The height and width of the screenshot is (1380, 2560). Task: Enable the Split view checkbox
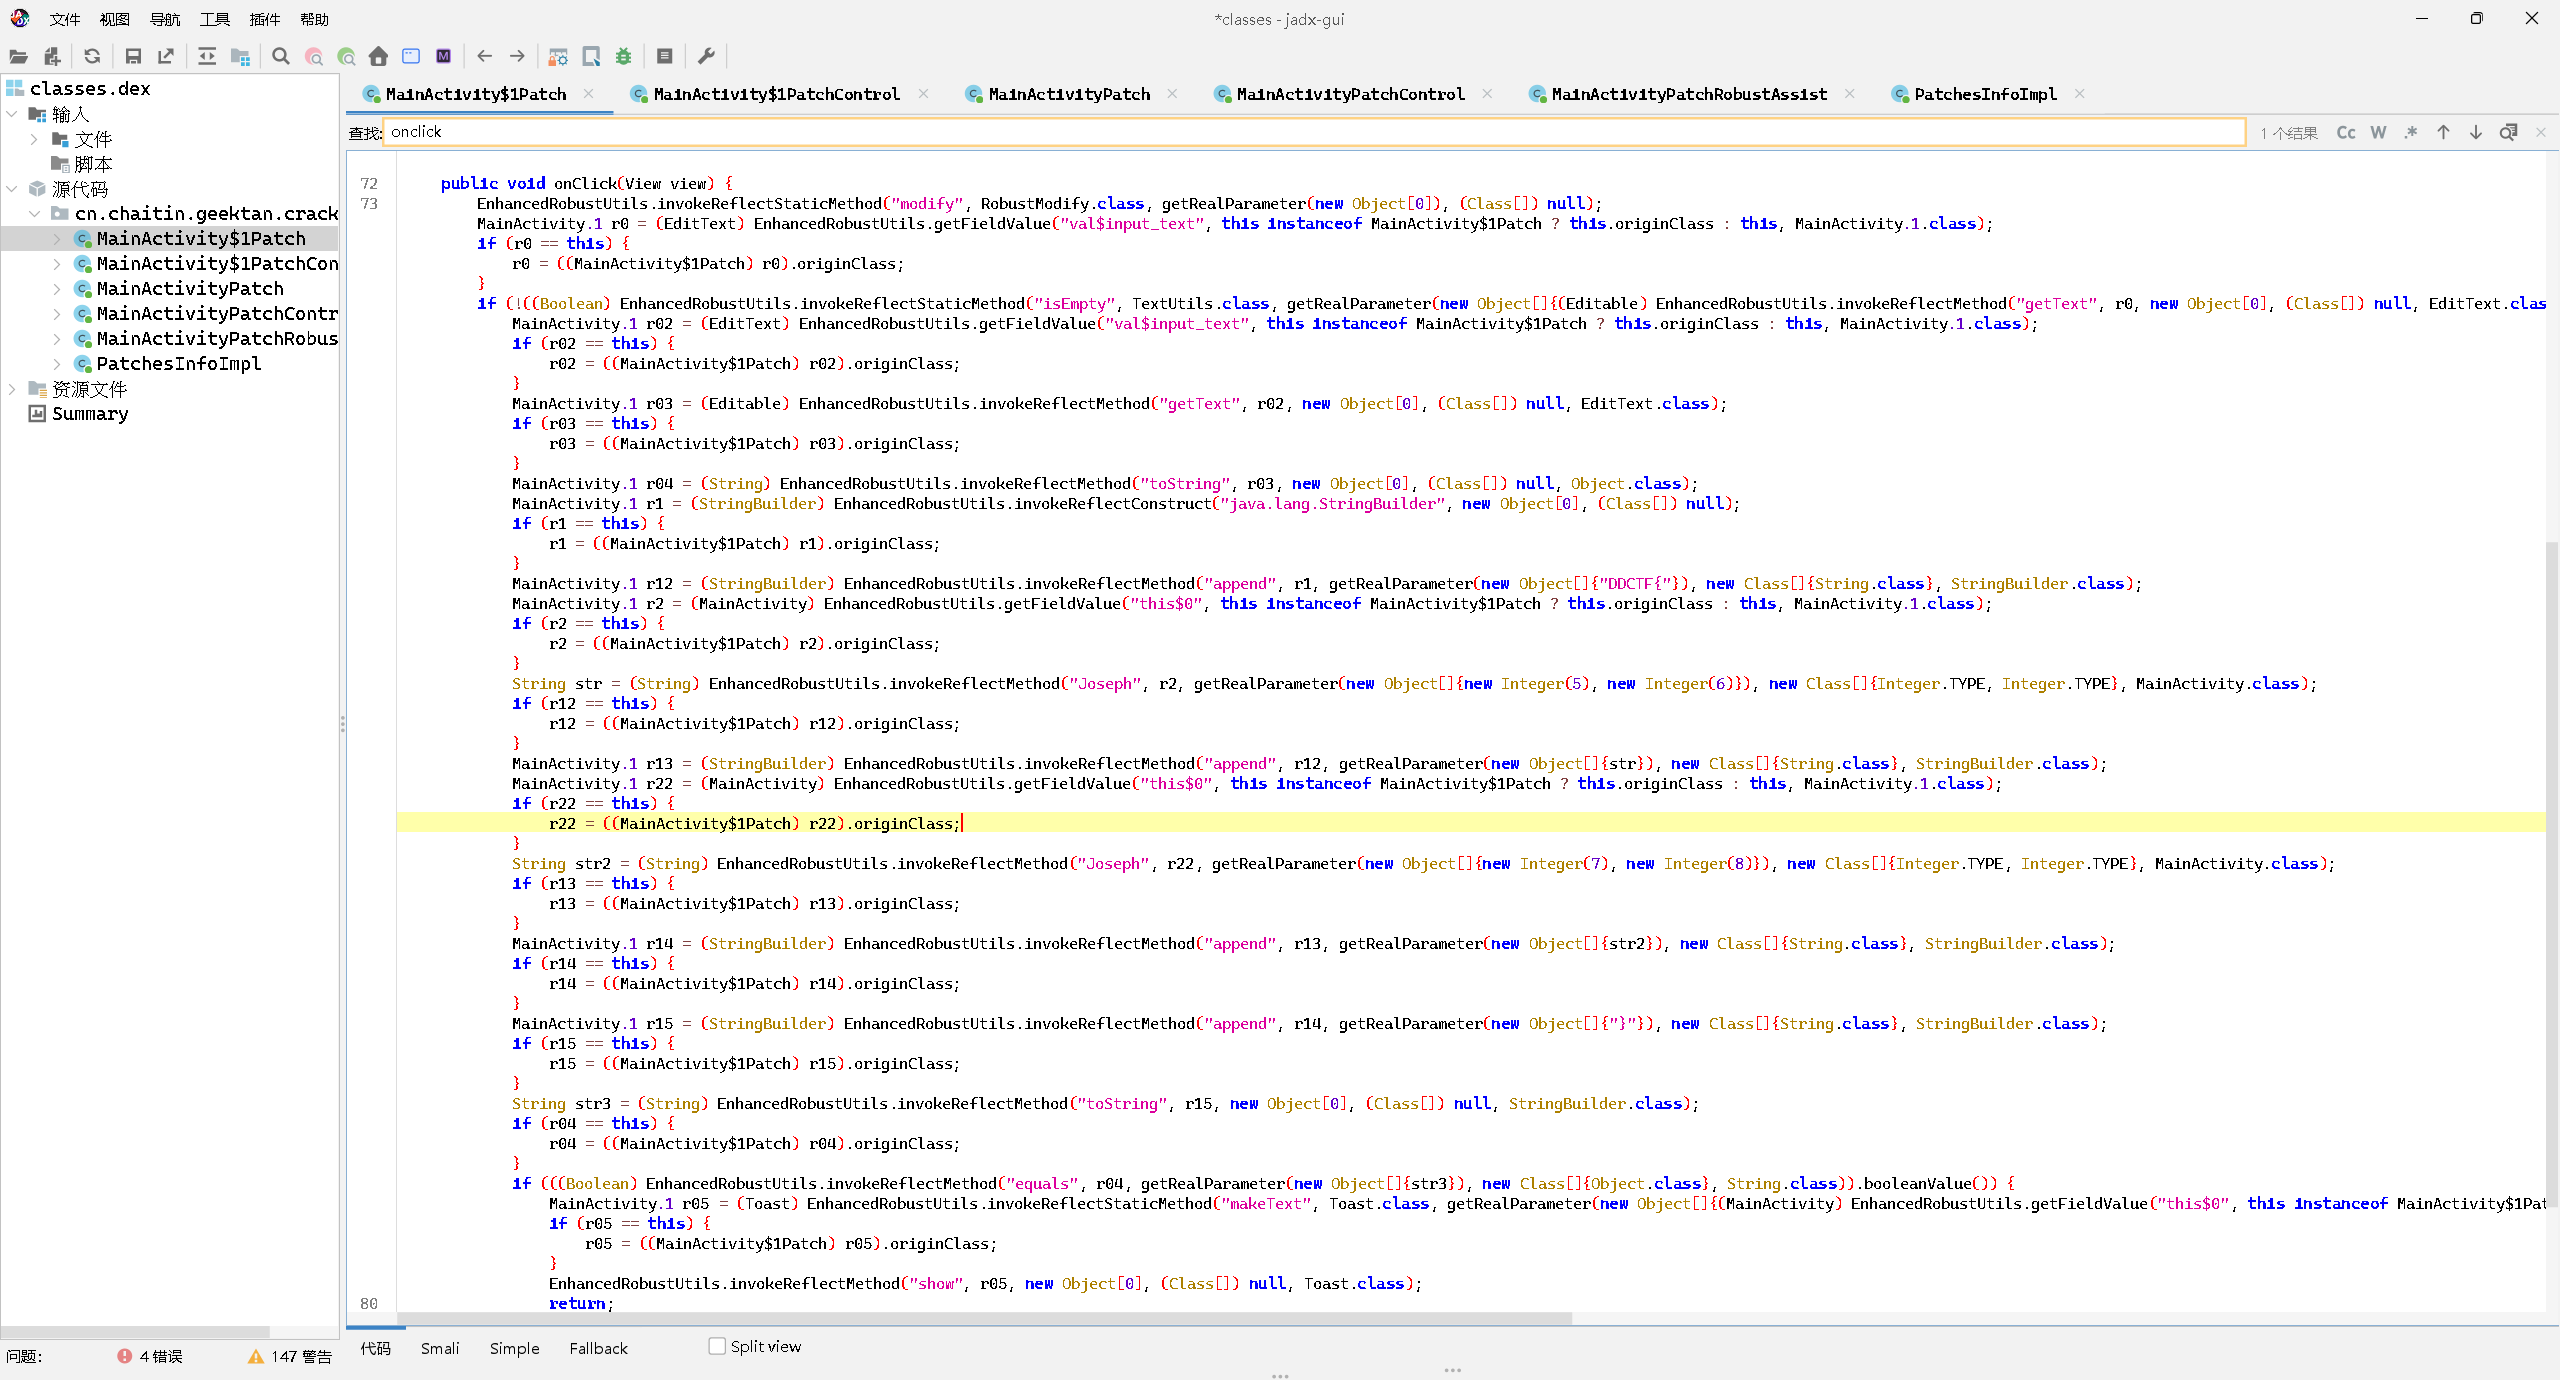click(x=717, y=1346)
